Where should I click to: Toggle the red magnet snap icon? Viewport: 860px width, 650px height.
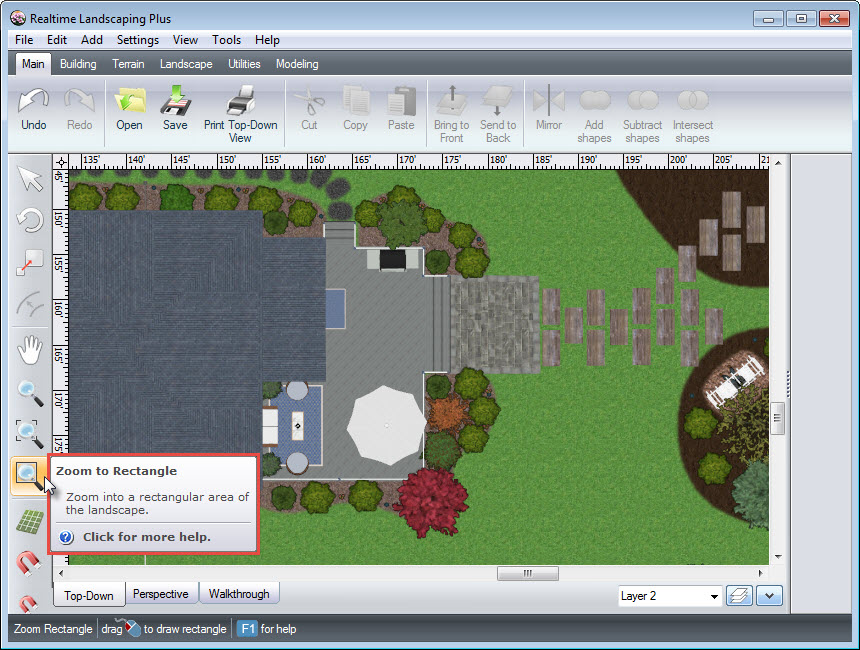coord(29,563)
